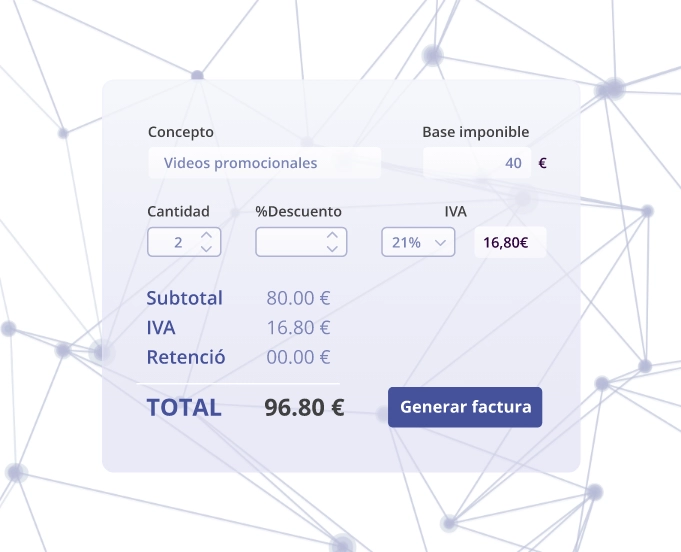Open the IVA 21% dropdown

(418, 242)
